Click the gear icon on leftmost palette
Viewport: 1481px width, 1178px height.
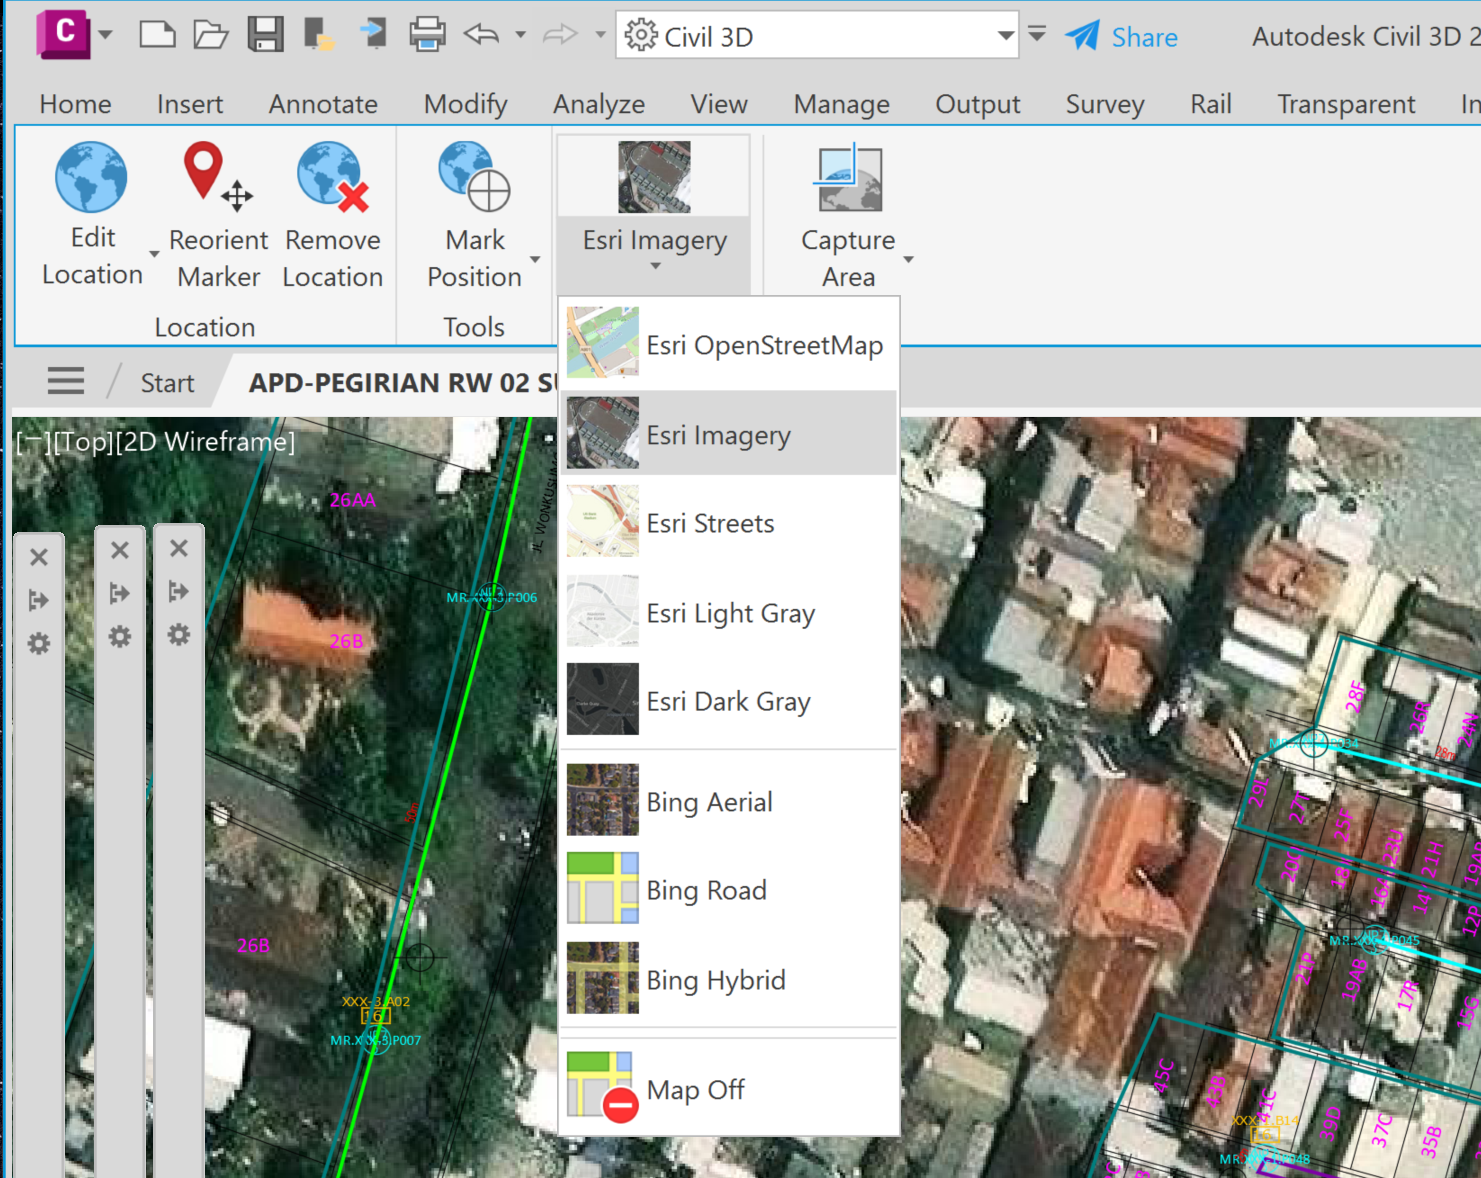[x=39, y=643]
